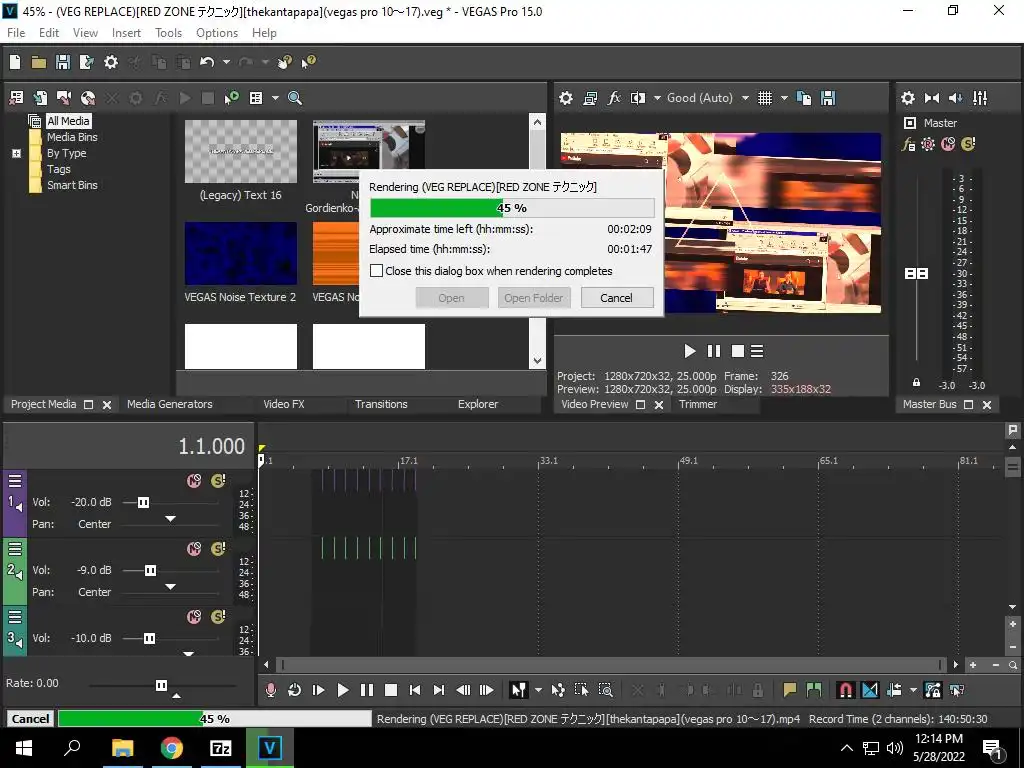Switch to the Trimmer tab

(697, 404)
